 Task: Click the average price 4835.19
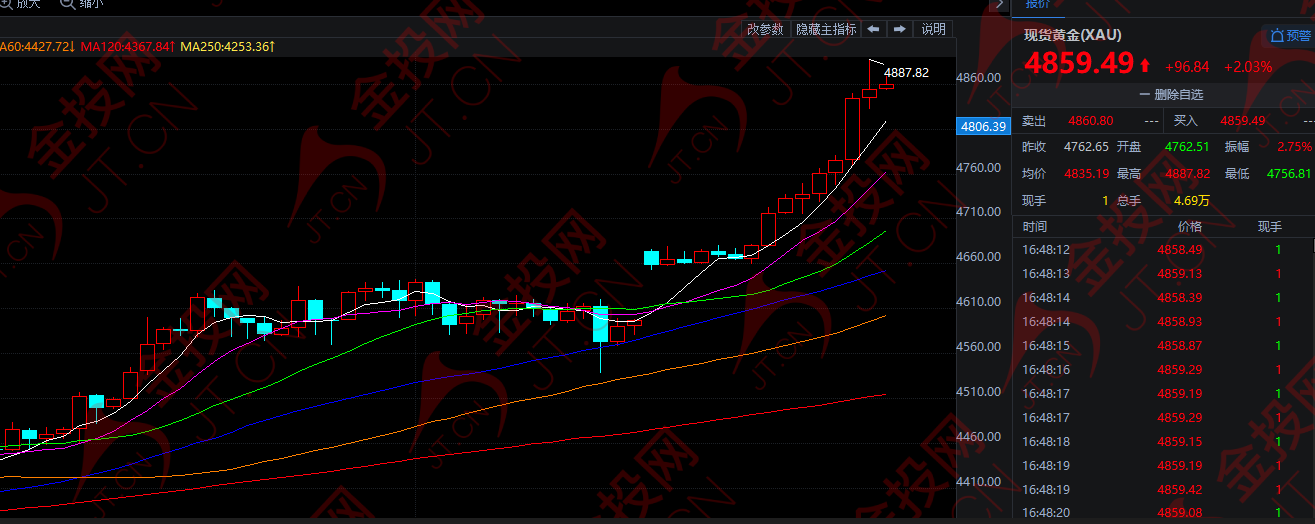click(1086, 174)
